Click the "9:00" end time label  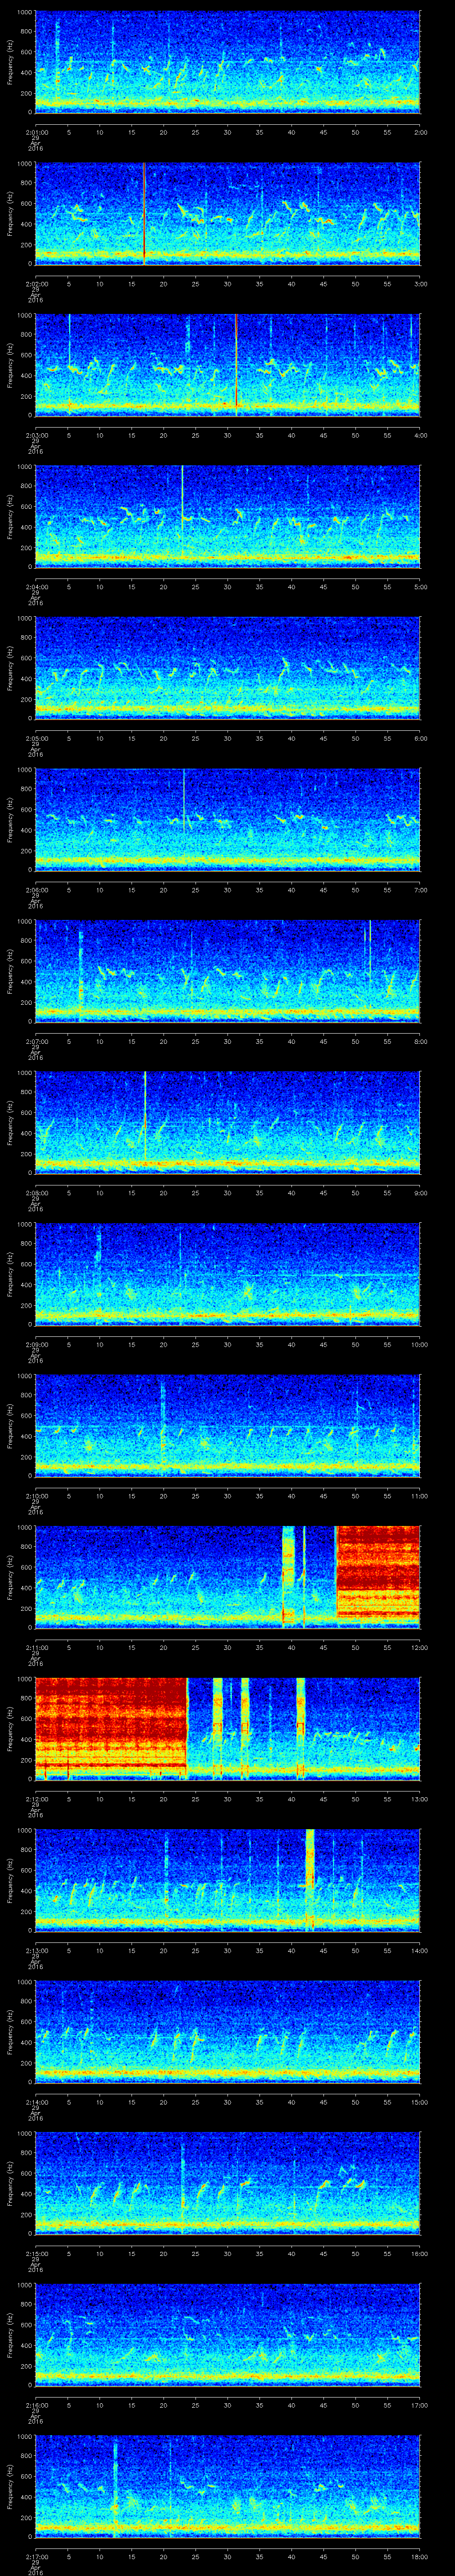420,1193
